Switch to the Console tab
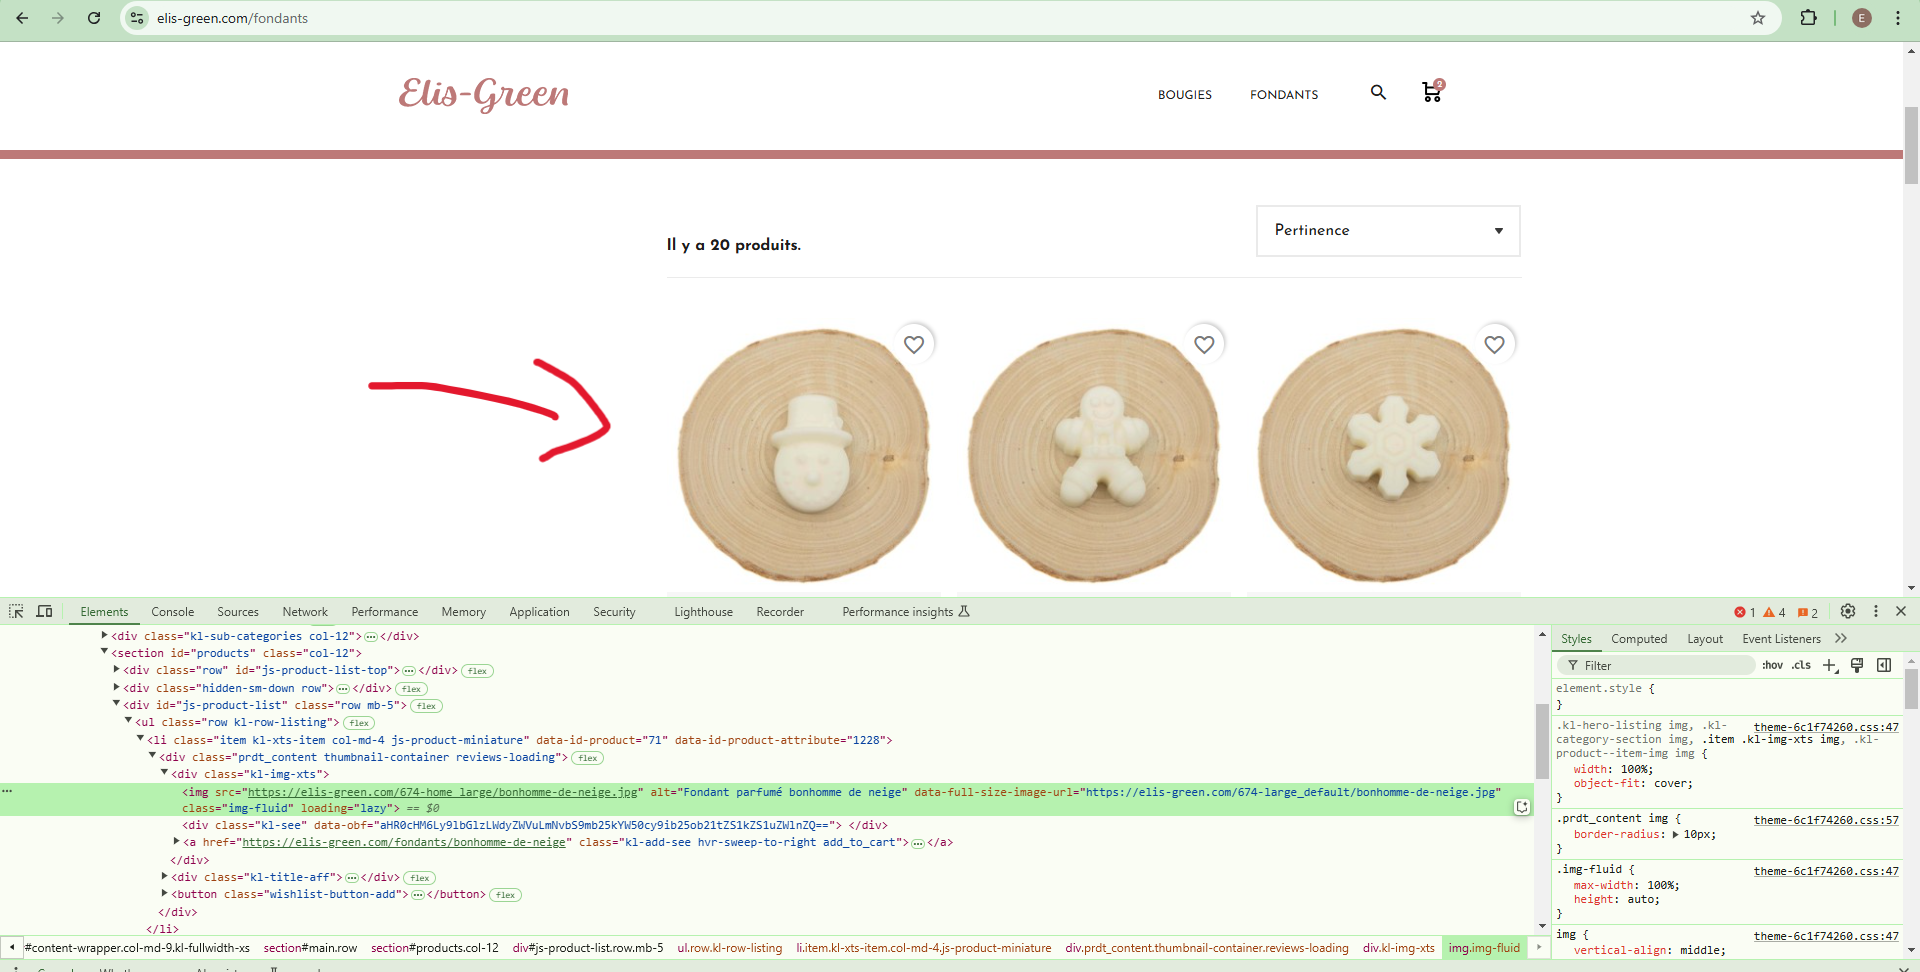The width and height of the screenshot is (1920, 972). click(x=172, y=612)
